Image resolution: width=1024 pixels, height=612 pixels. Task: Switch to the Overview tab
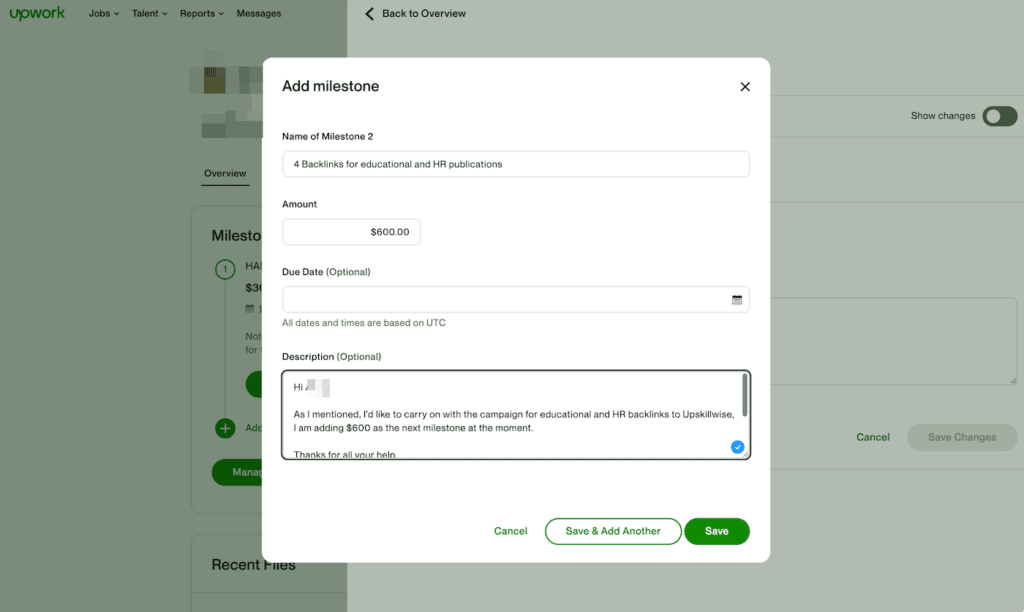click(225, 174)
